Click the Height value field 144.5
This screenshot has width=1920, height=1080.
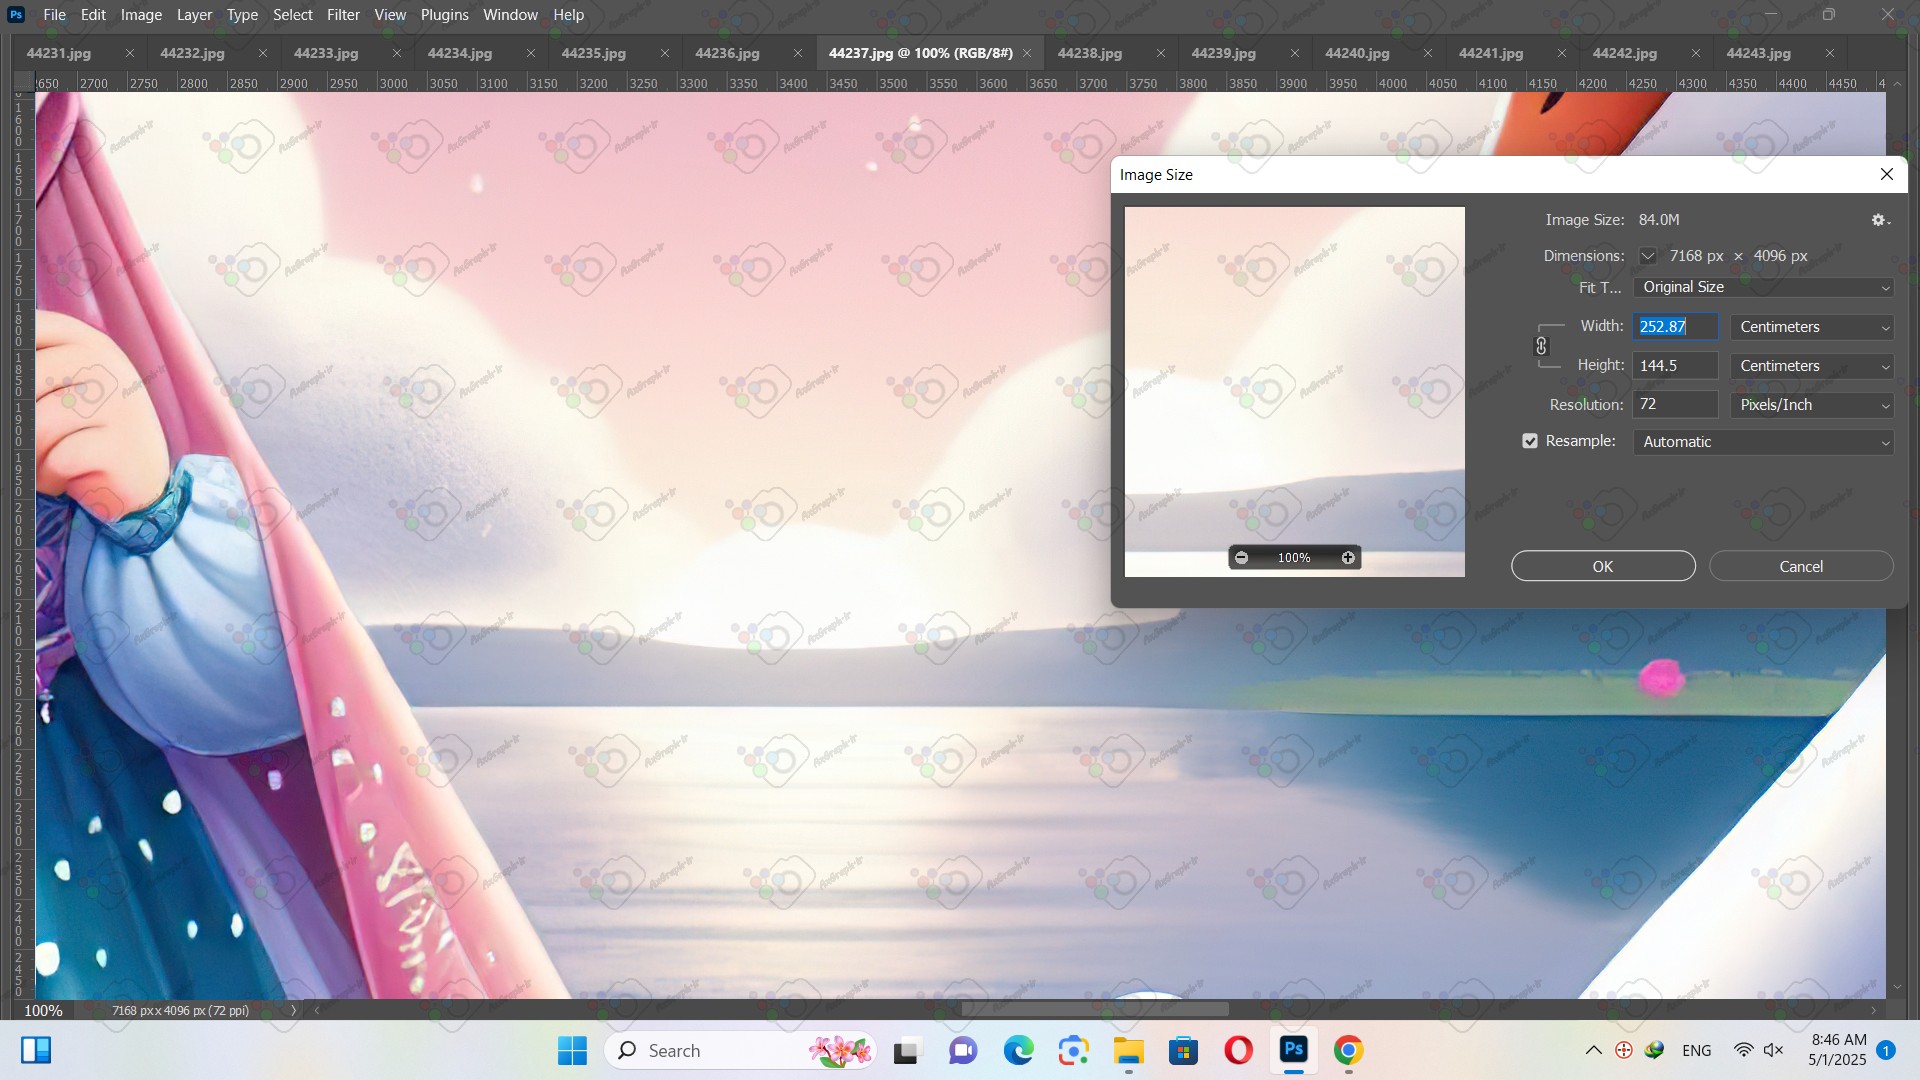tap(1676, 366)
